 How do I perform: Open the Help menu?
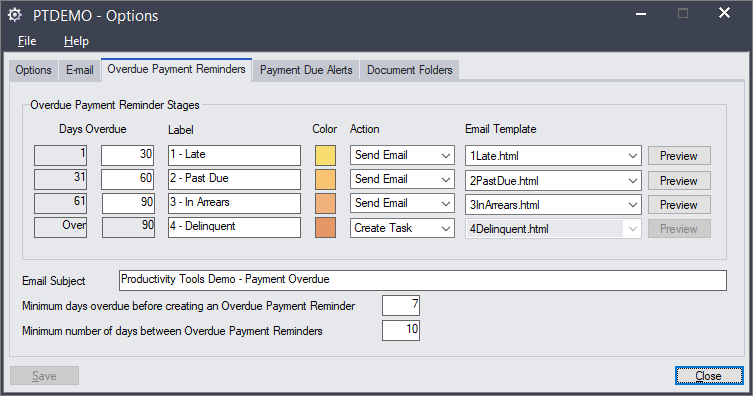point(76,41)
